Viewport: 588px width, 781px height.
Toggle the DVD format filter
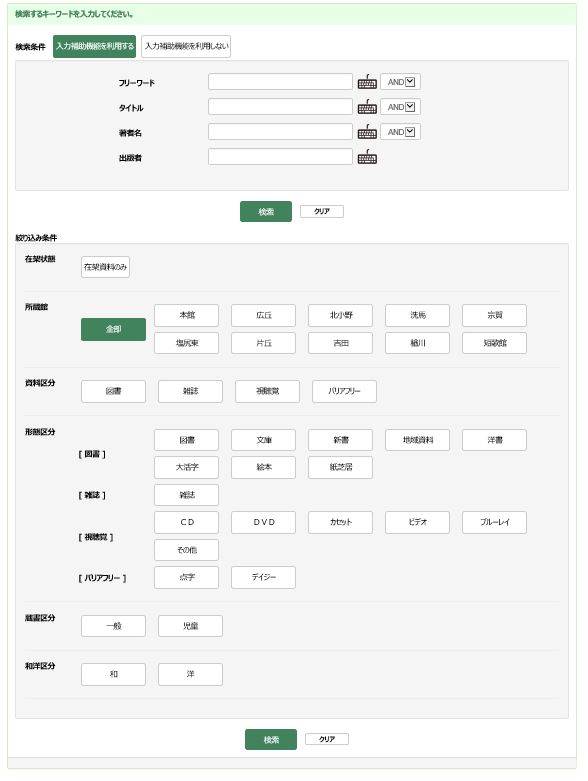click(x=263, y=522)
